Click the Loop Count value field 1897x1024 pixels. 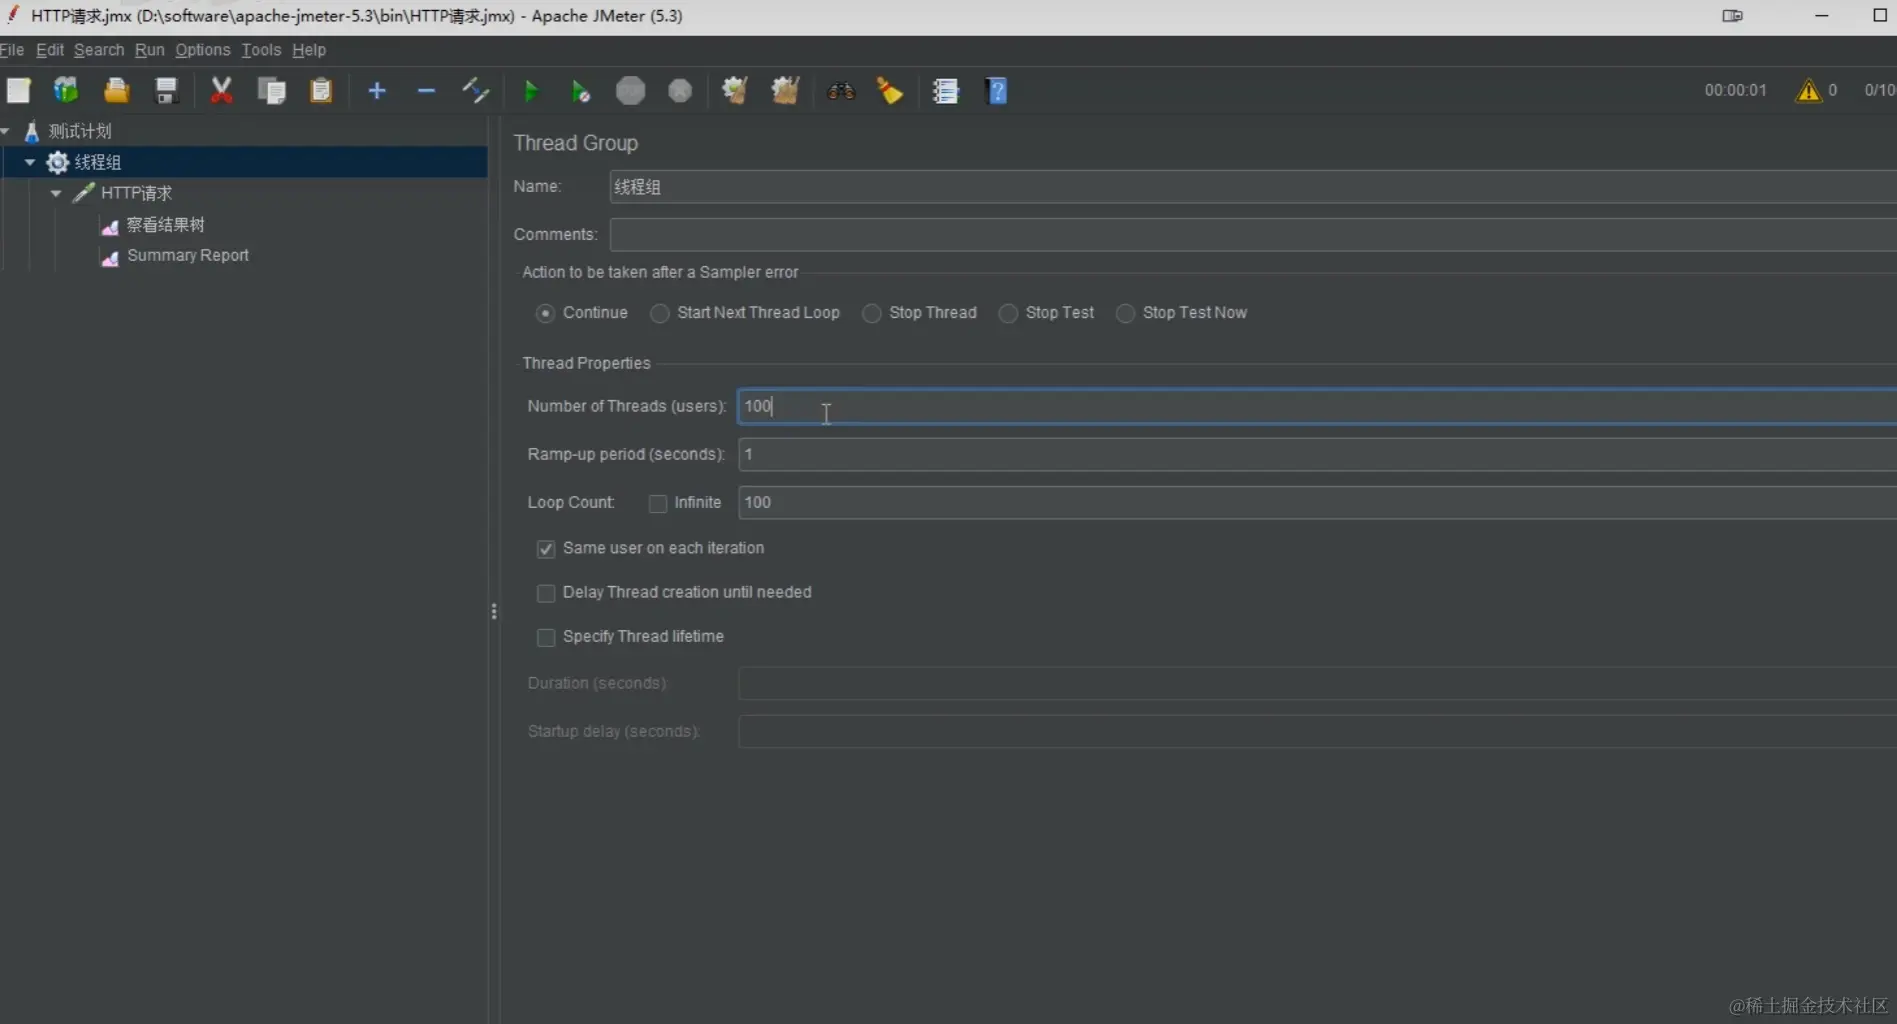pos(1317,502)
